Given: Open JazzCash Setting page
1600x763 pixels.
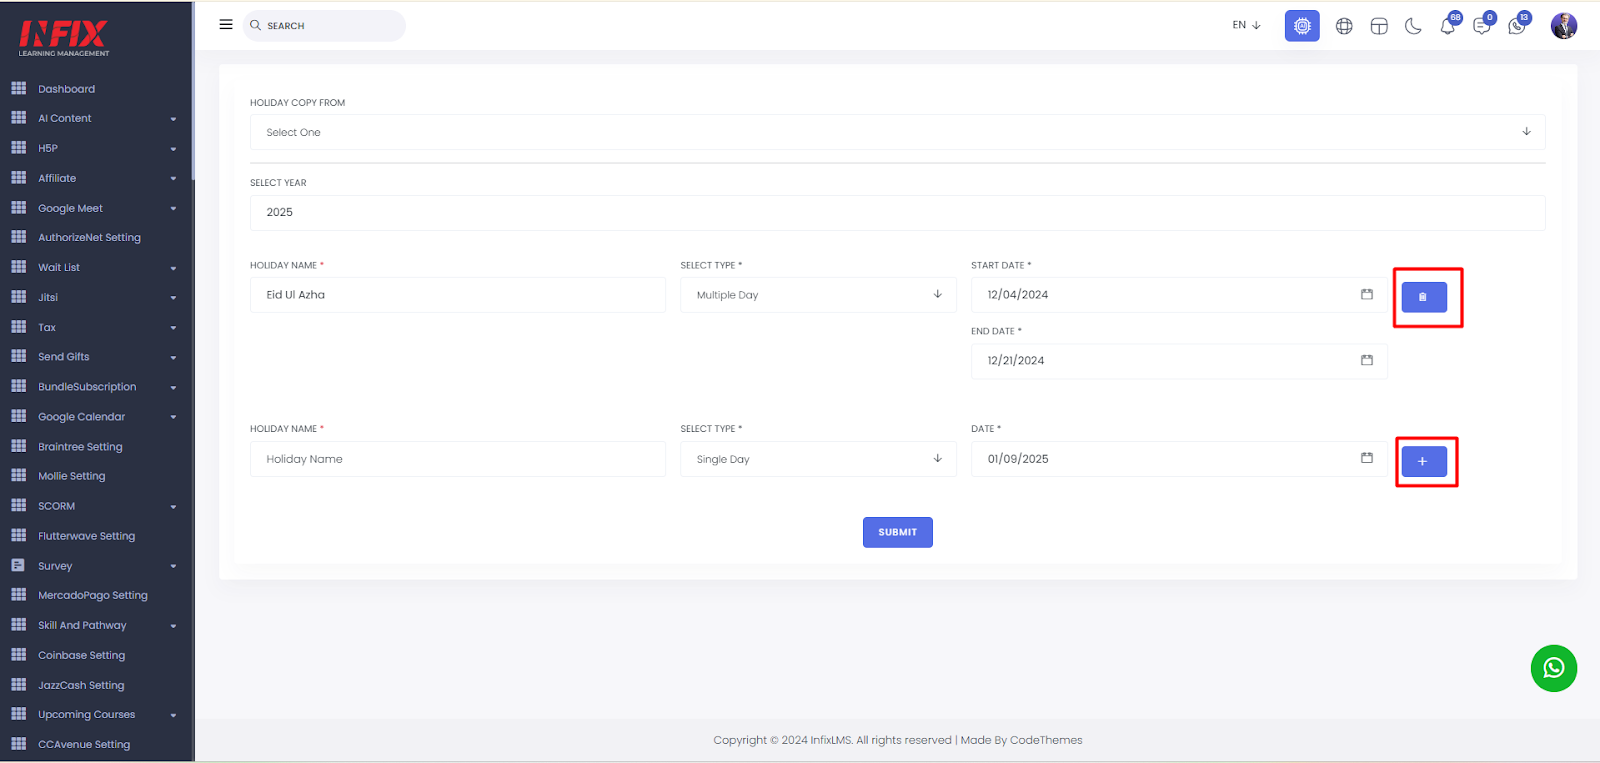Looking at the screenshot, I should pos(81,685).
